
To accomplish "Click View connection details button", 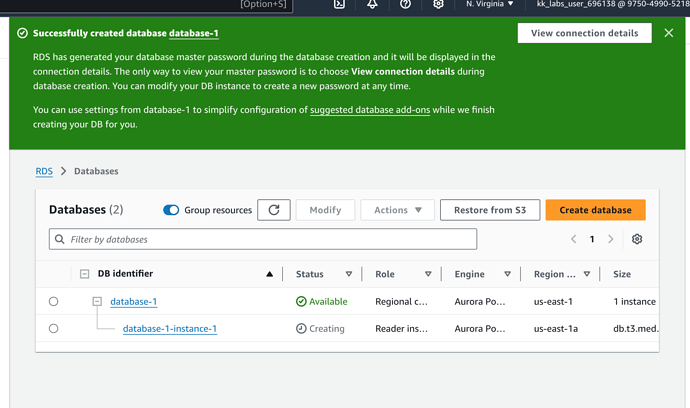I will pos(584,33).
